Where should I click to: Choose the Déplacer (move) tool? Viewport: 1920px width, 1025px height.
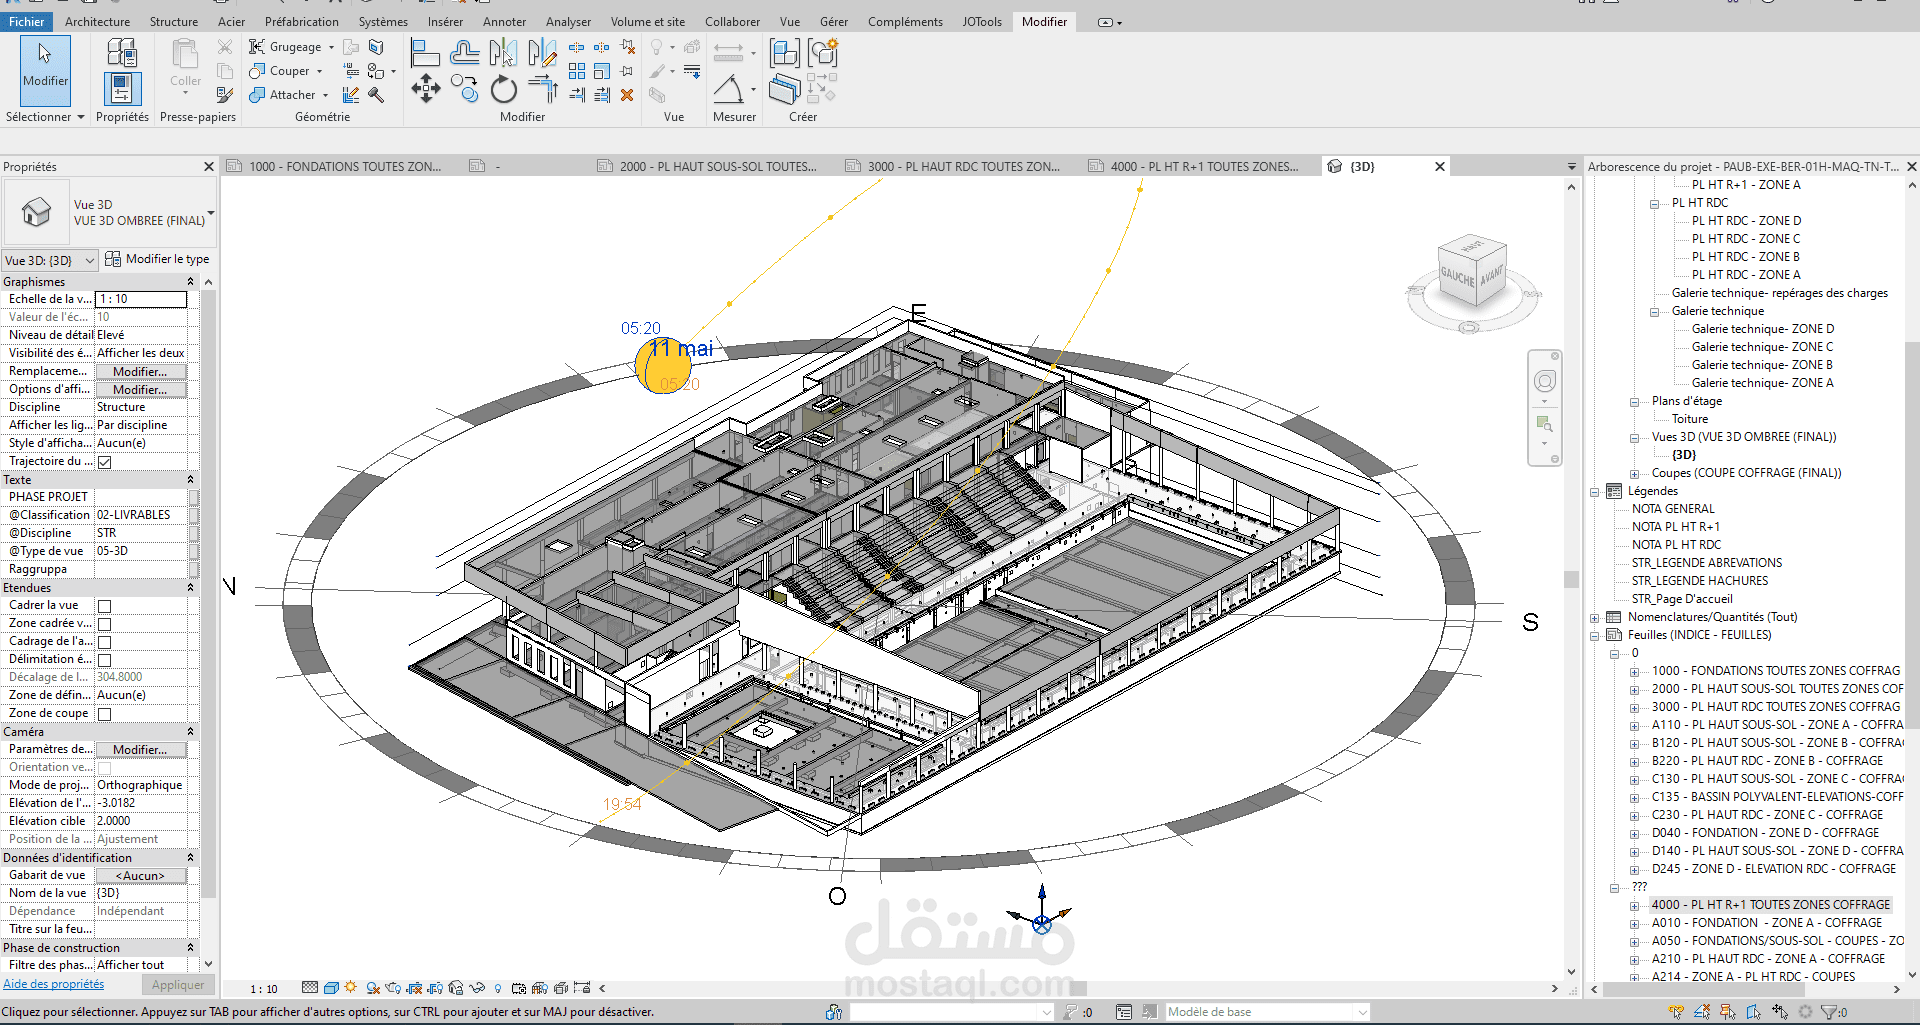tap(426, 89)
